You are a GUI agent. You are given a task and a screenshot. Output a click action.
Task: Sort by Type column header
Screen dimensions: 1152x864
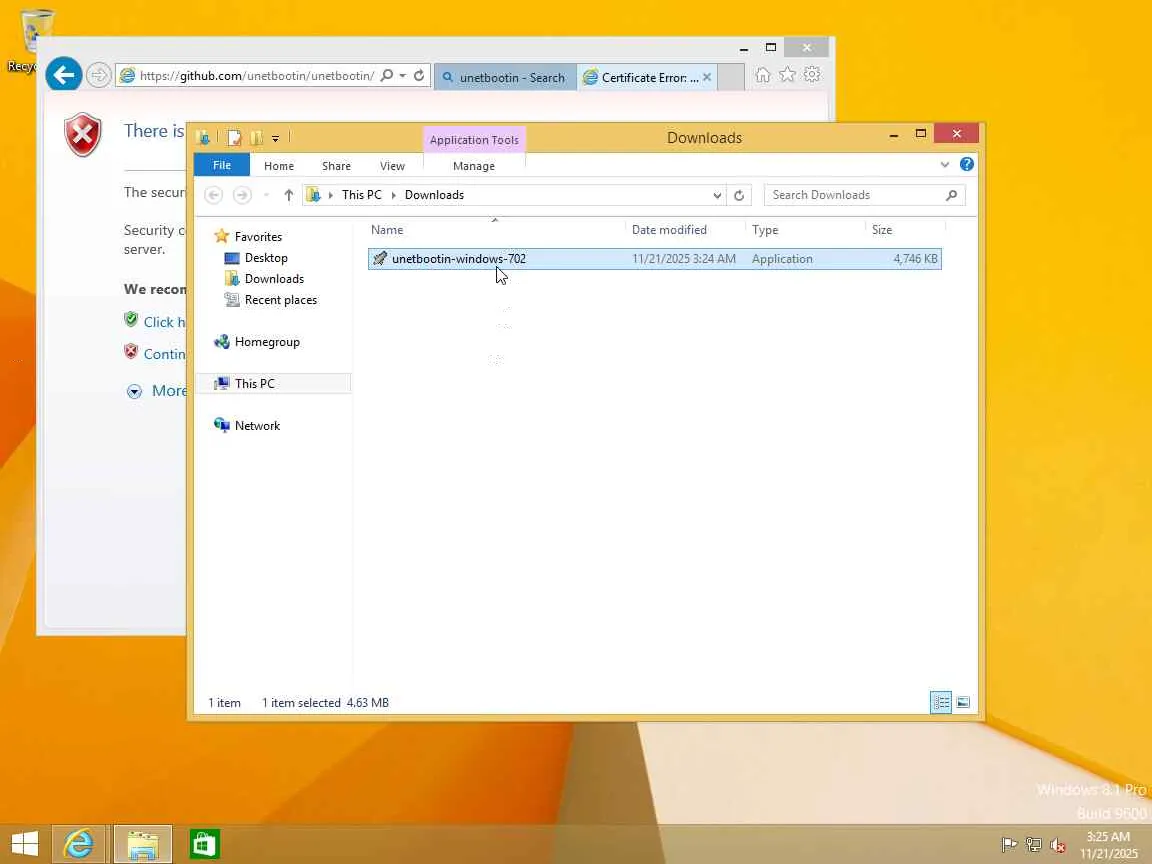coord(765,230)
